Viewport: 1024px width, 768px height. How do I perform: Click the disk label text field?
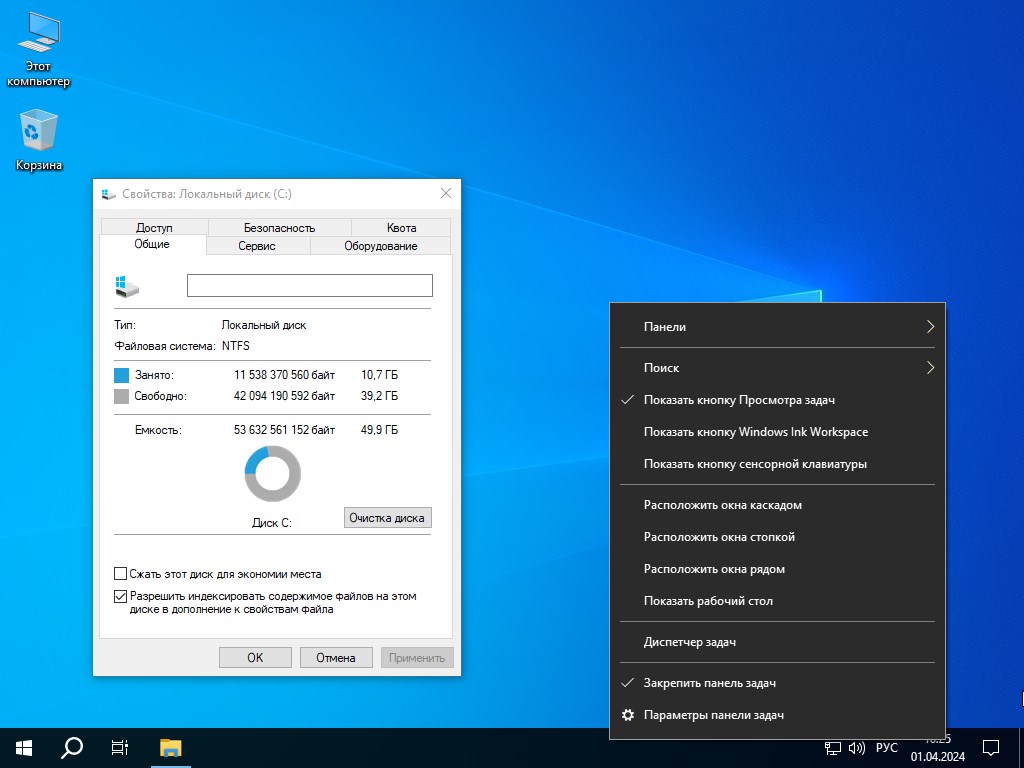click(x=309, y=286)
